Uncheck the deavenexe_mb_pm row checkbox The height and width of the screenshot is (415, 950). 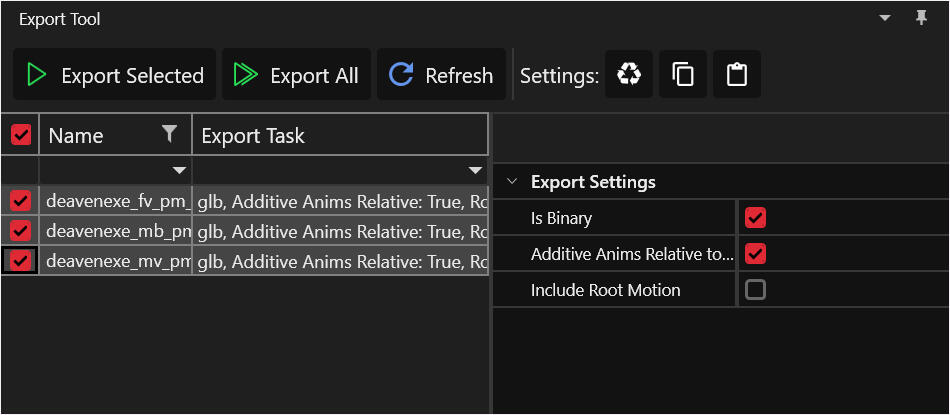pyautogui.click(x=20, y=230)
